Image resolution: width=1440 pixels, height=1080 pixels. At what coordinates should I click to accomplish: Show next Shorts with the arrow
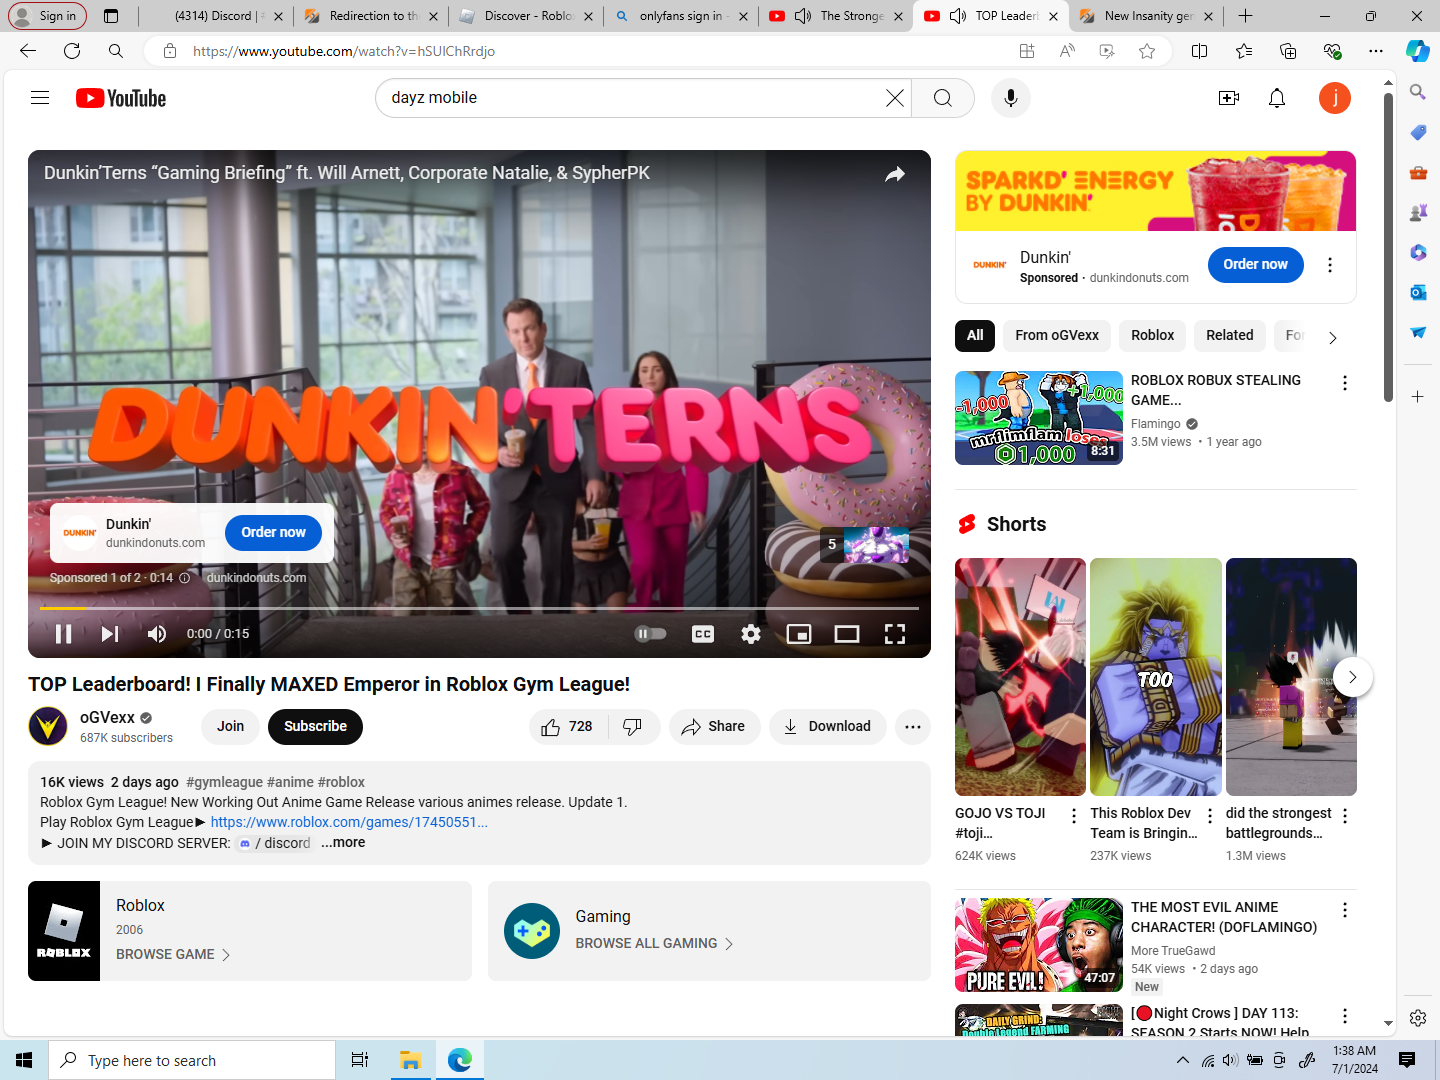(1353, 677)
